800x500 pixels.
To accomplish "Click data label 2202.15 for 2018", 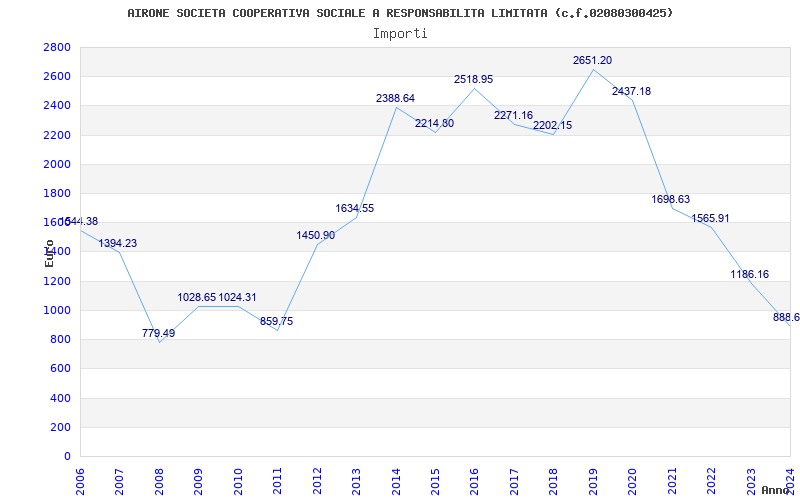I will tap(553, 125).
